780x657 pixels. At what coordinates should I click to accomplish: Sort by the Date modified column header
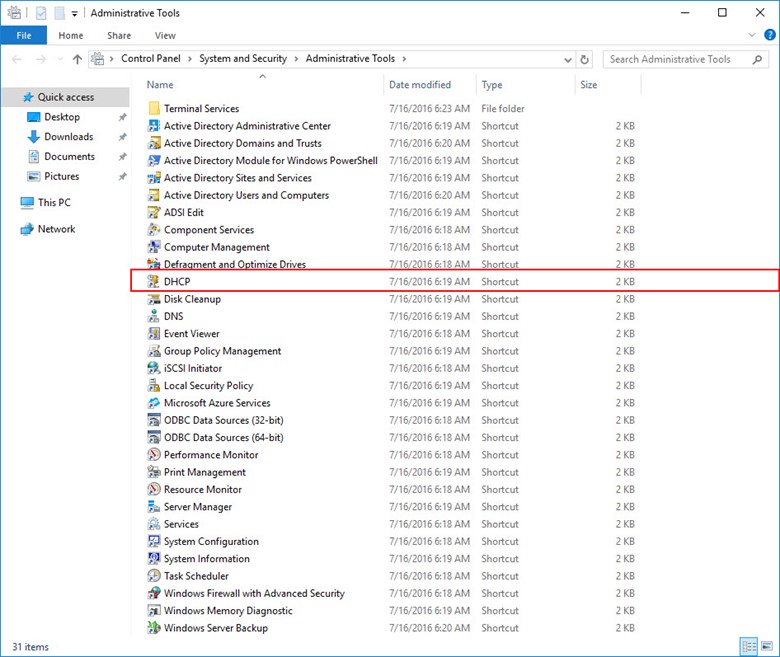[x=420, y=85]
